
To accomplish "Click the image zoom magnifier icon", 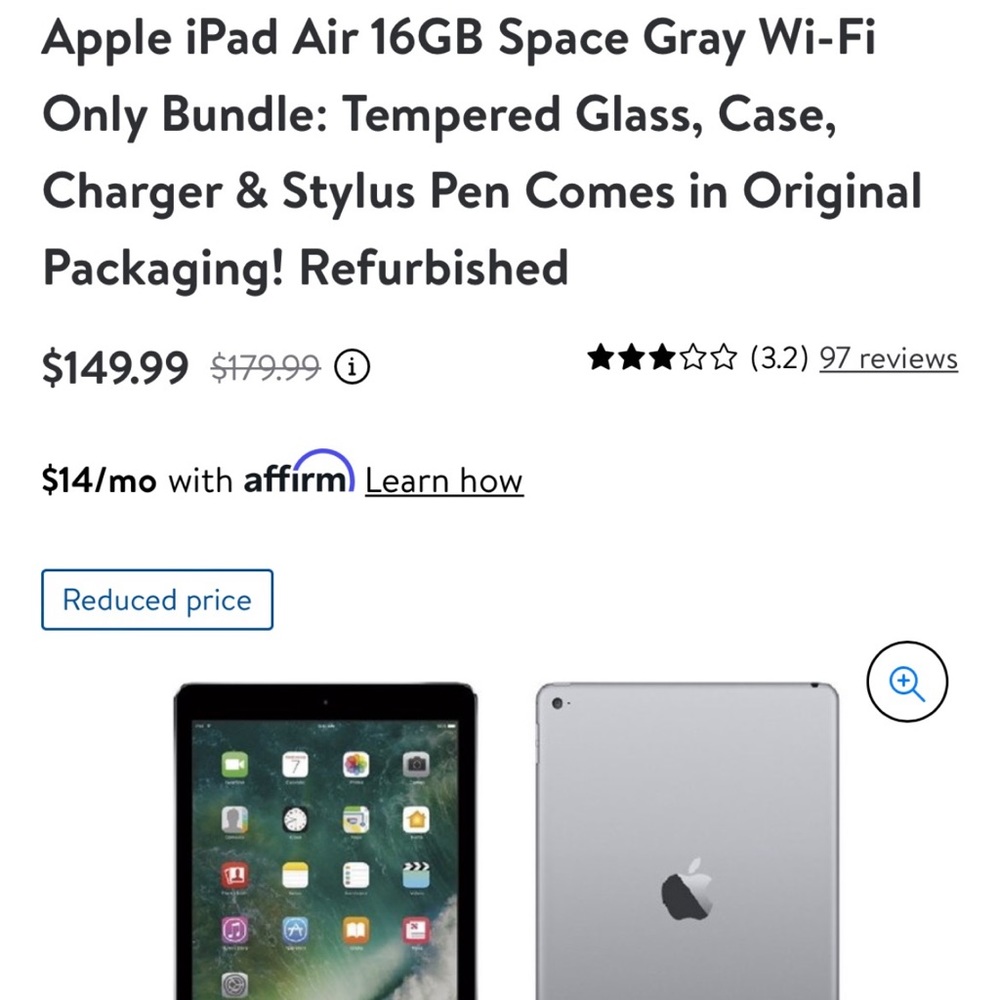I will (907, 681).
